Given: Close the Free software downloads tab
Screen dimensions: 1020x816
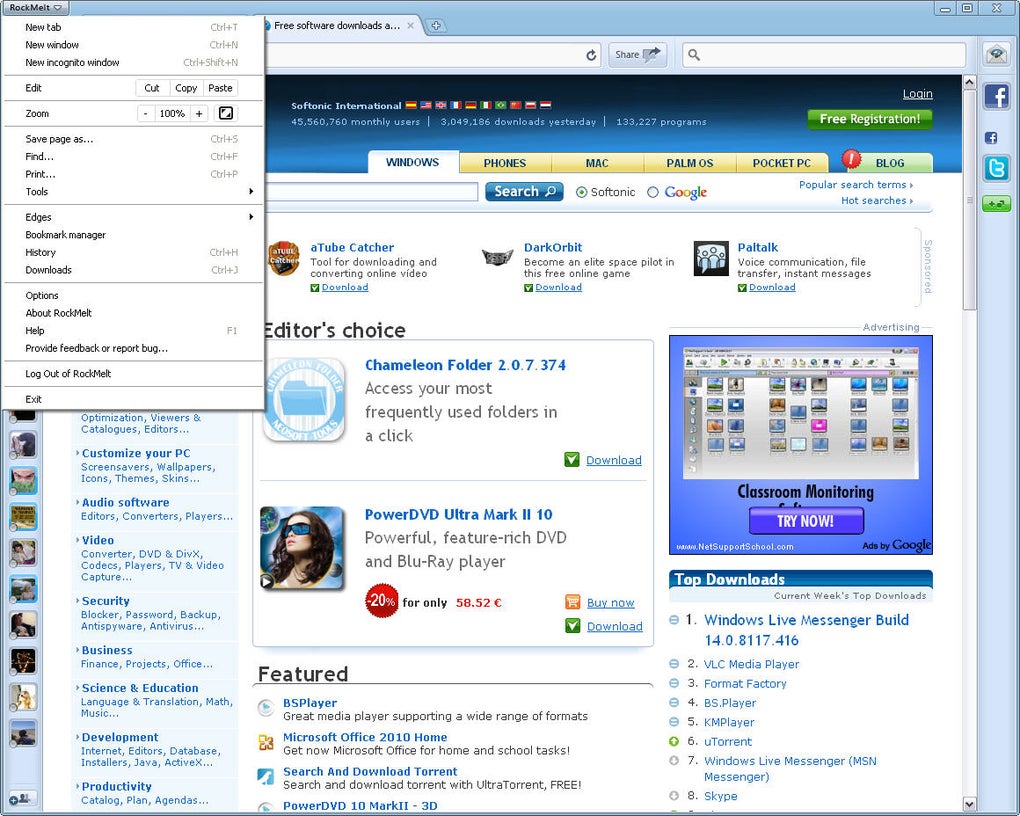Looking at the screenshot, I should pyautogui.click(x=410, y=25).
